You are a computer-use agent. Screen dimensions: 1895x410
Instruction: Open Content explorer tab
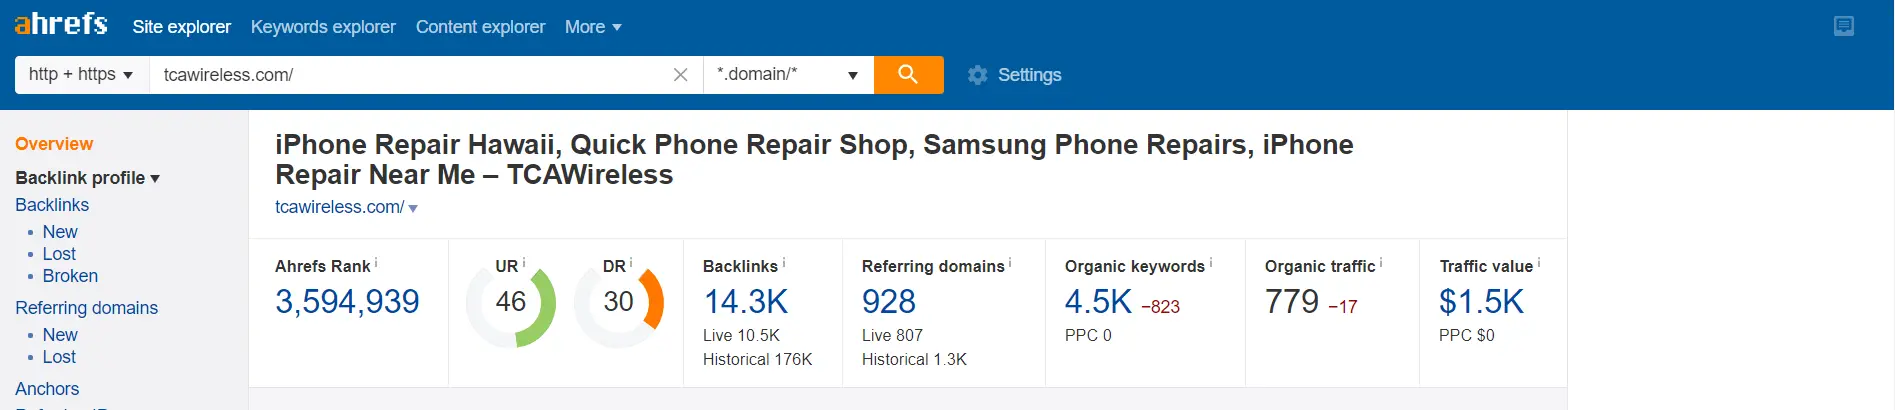480,27
